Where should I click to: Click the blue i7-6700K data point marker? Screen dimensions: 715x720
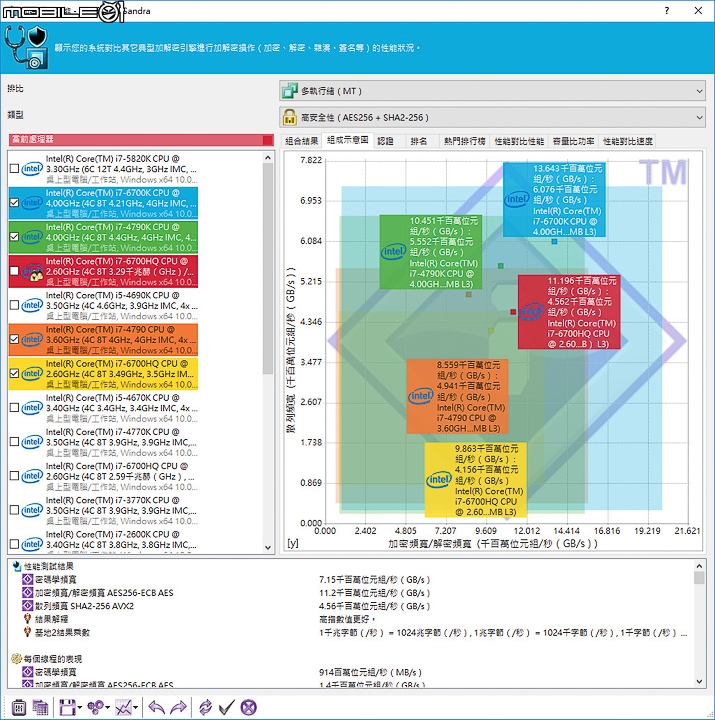554,242
